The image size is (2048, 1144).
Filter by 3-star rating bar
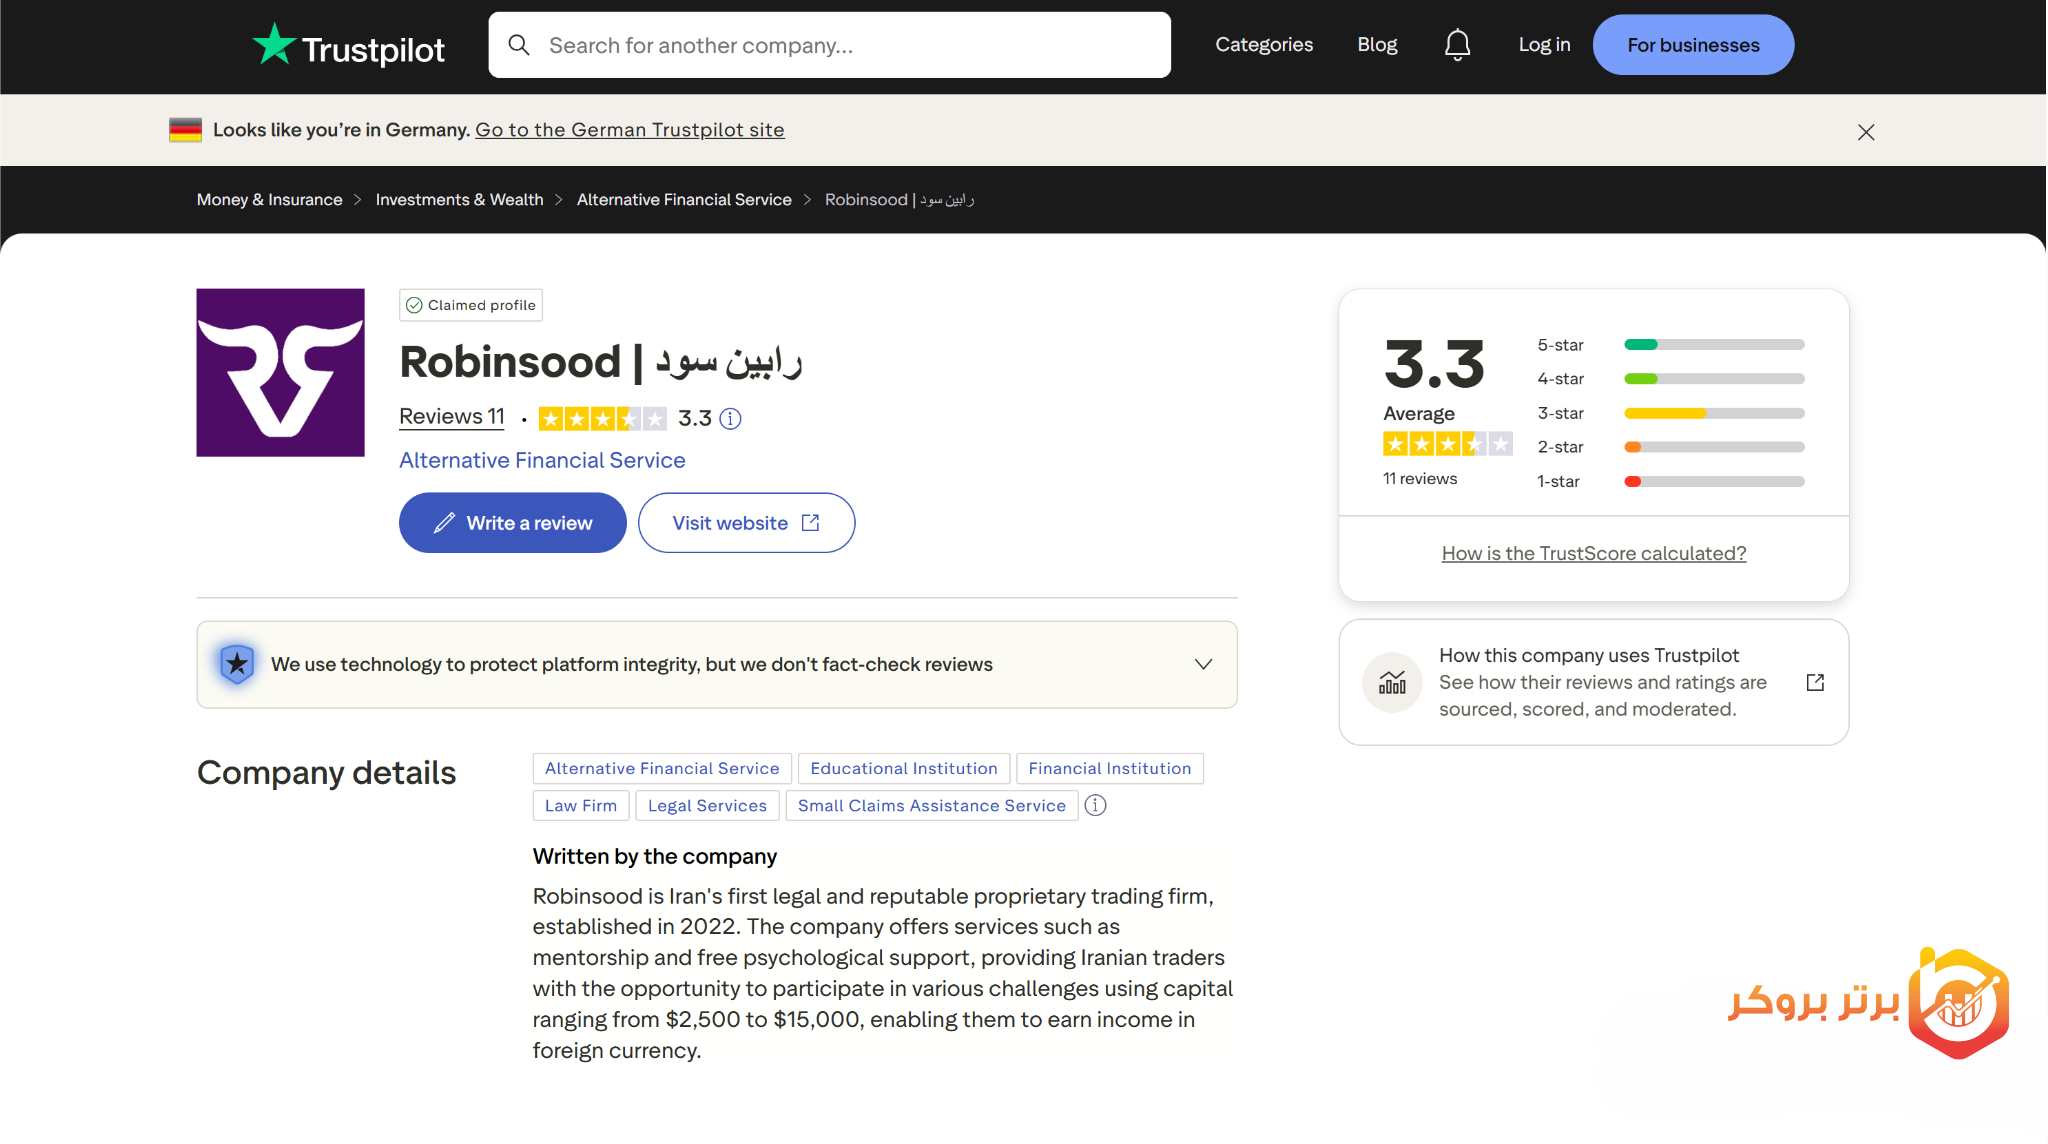[x=1671, y=413]
